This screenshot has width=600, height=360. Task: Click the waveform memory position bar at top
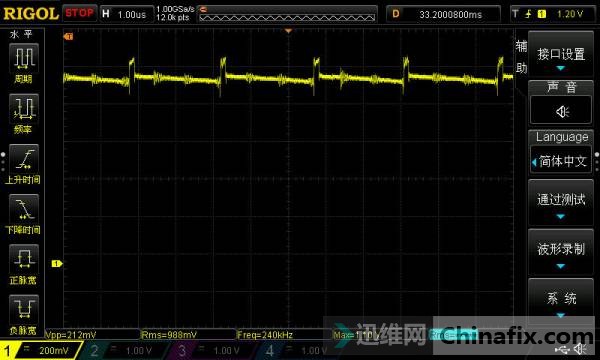point(287,17)
